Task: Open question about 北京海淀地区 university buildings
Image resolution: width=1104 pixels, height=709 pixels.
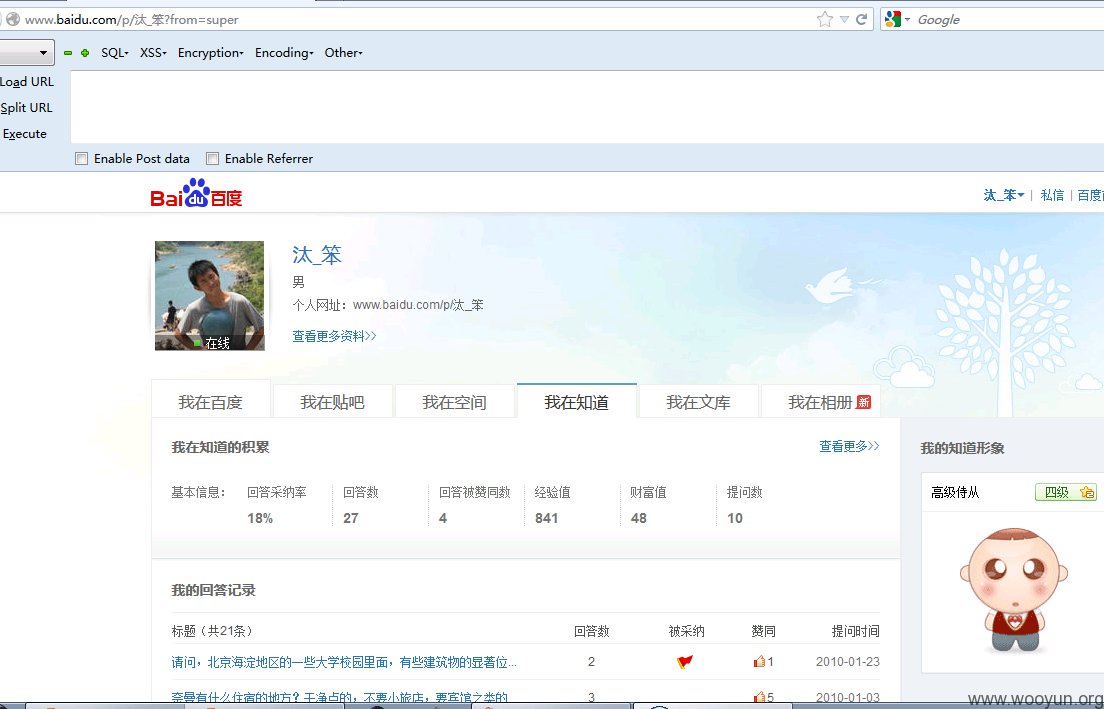Action: pos(344,662)
